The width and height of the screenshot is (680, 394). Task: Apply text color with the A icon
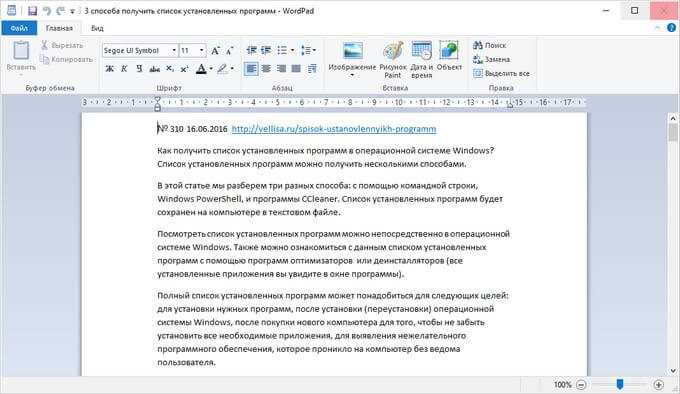(x=201, y=68)
